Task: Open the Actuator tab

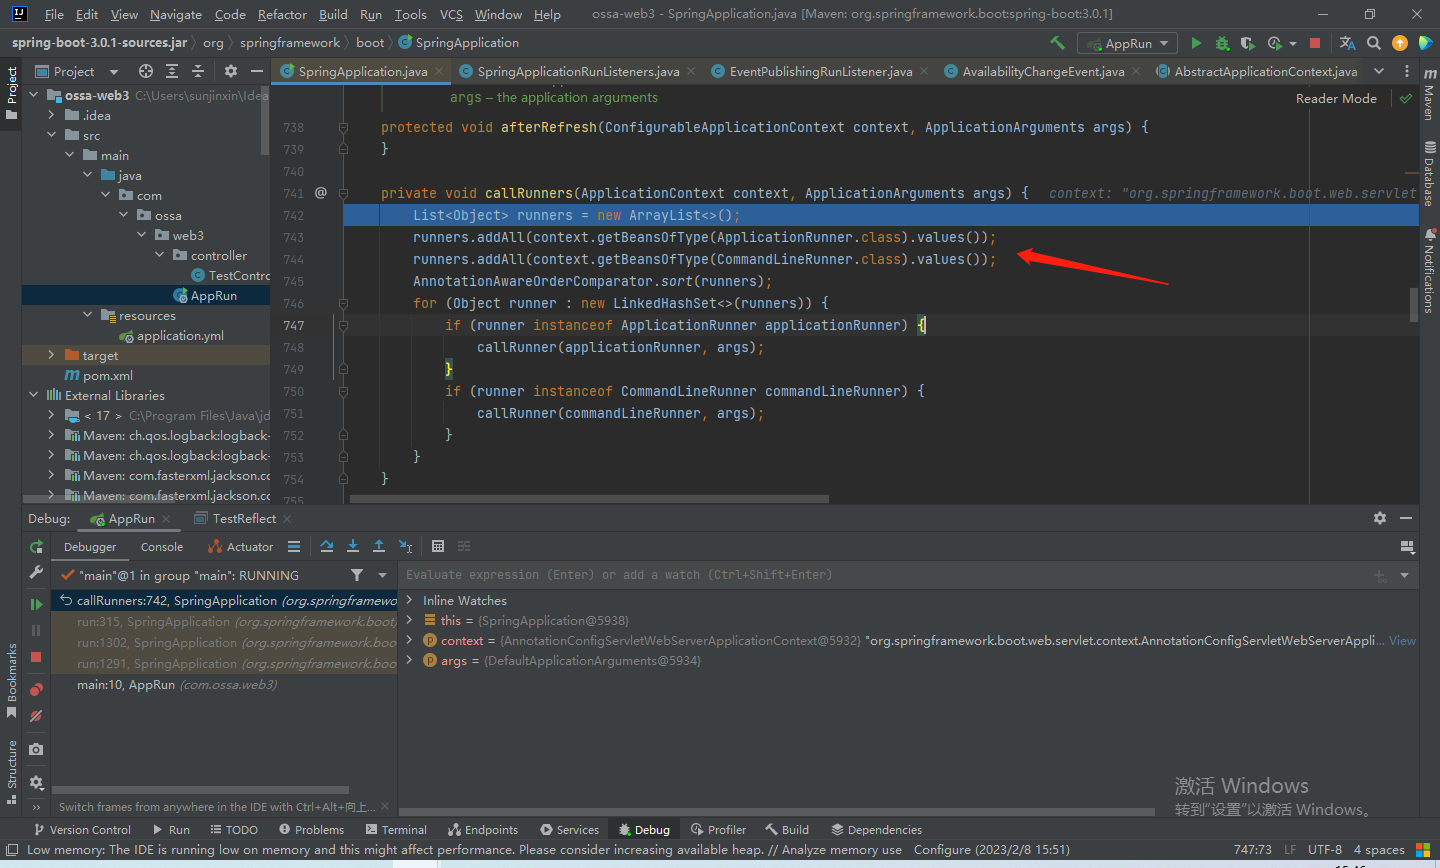Action: click(x=240, y=547)
